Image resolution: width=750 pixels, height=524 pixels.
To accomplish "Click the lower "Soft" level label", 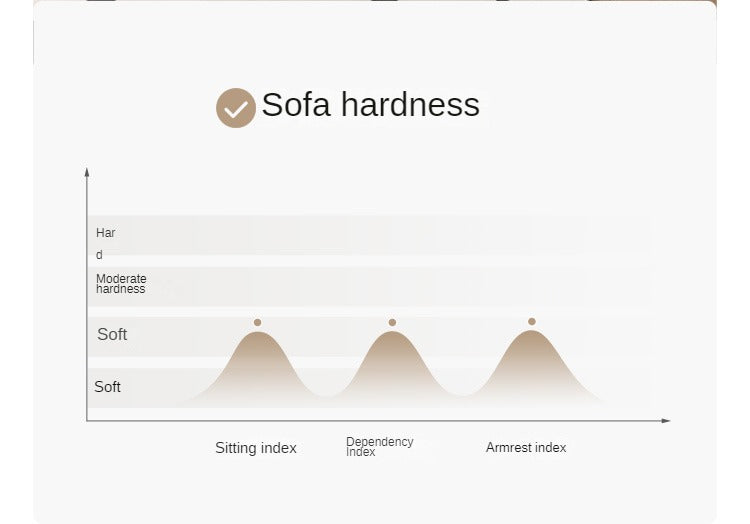I will [x=107, y=386].
